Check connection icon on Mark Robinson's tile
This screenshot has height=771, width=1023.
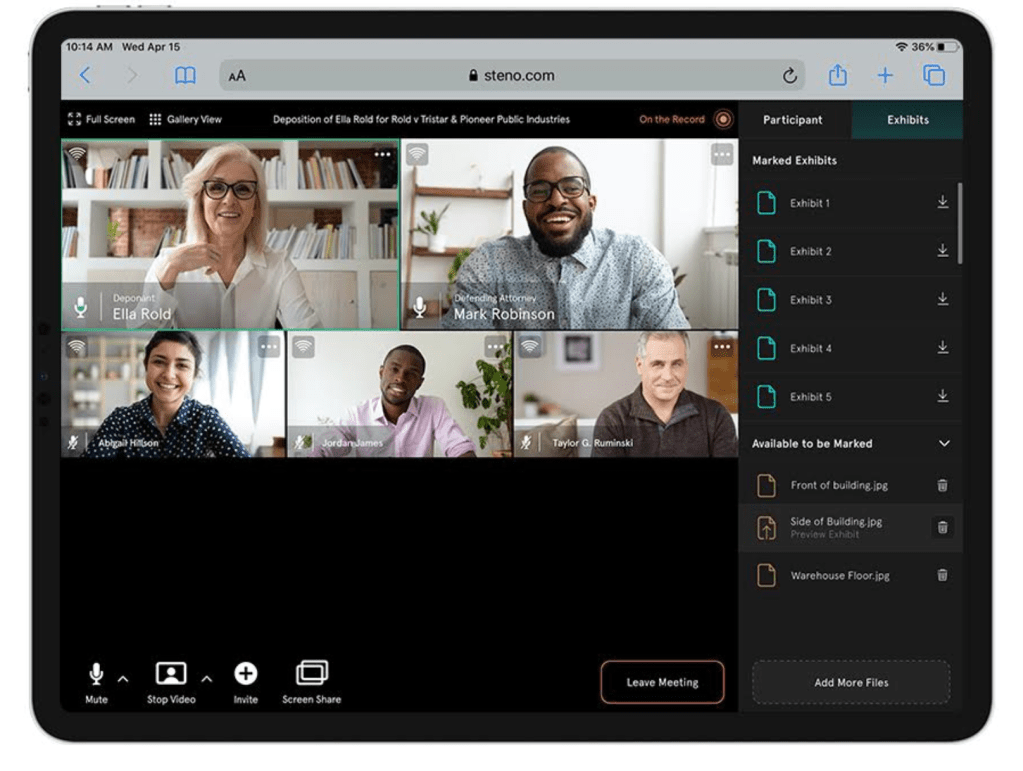[x=417, y=154]
